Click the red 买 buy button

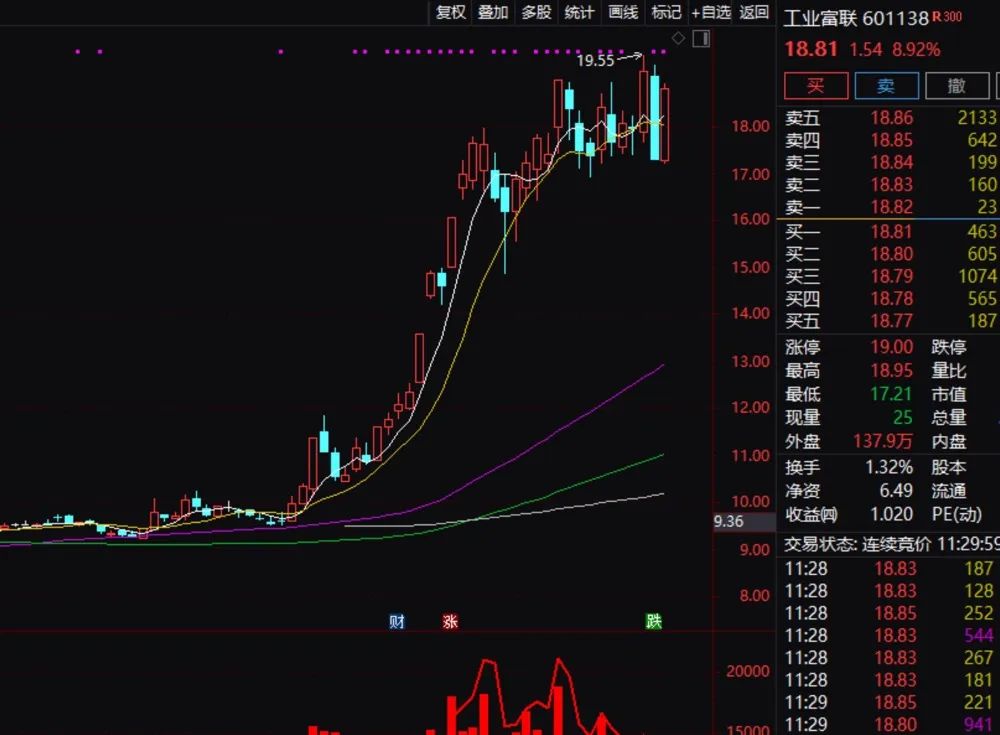815,86
